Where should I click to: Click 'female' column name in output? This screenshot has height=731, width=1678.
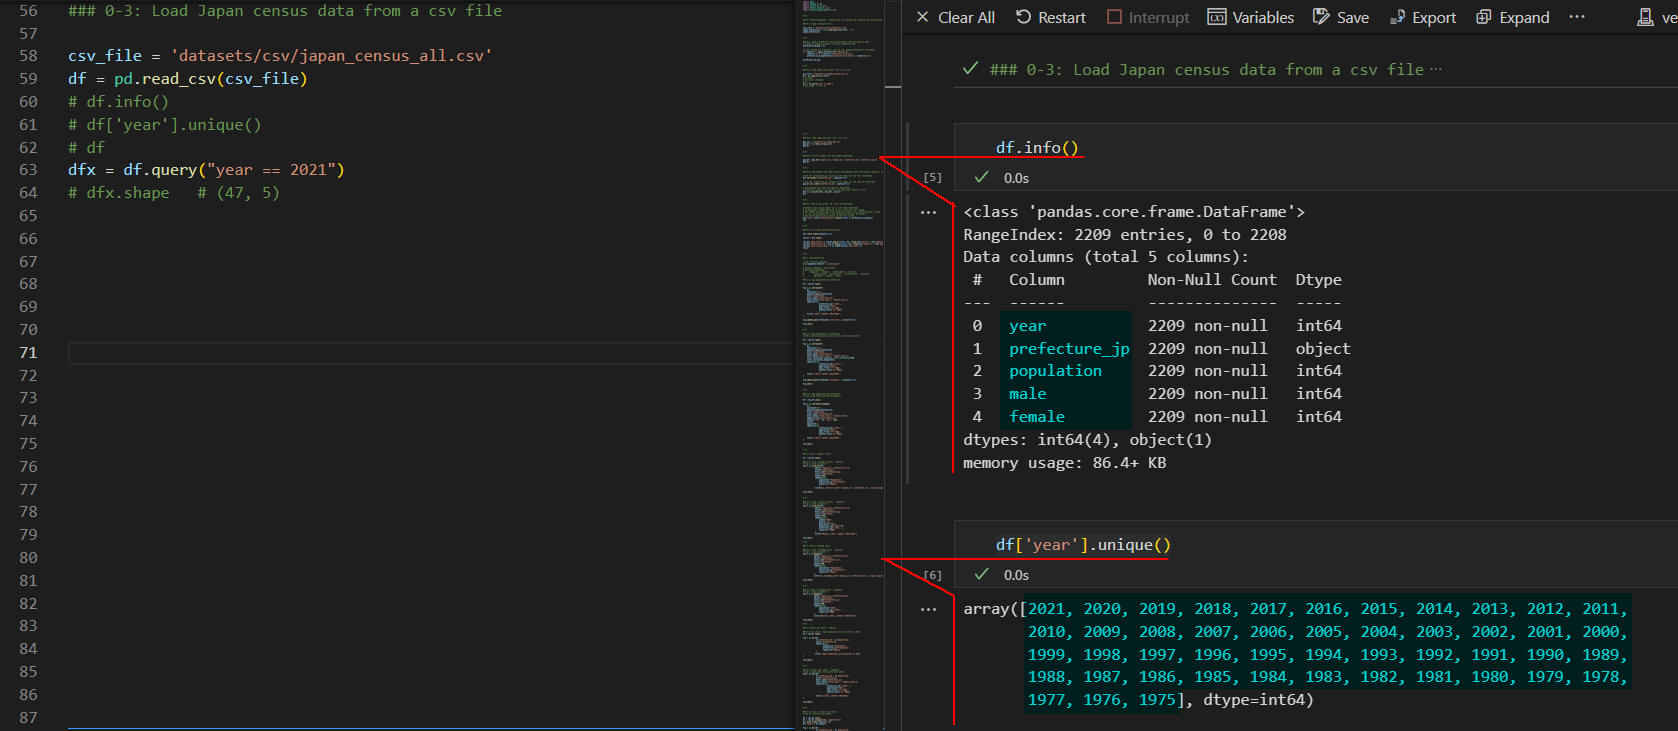[x=1036, y=416]
